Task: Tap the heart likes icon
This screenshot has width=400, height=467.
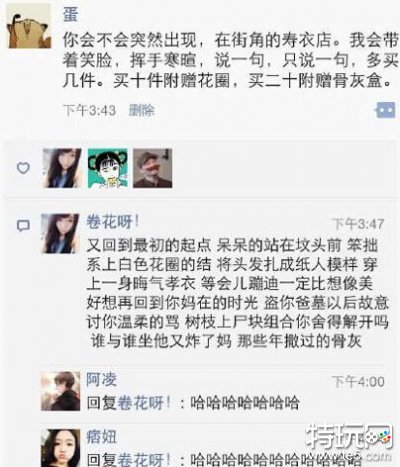Action: (x=23, y=168)
